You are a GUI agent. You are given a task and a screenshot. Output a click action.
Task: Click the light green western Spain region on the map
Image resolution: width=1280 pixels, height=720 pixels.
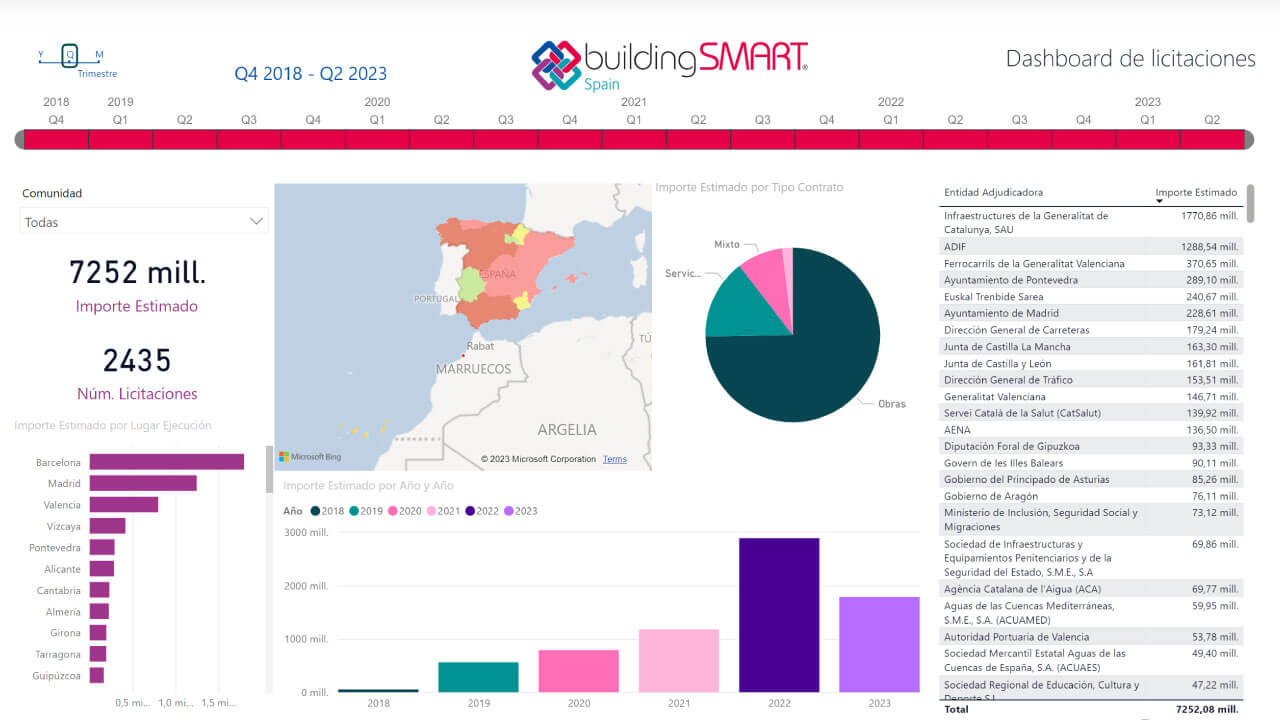pos(470,284)
